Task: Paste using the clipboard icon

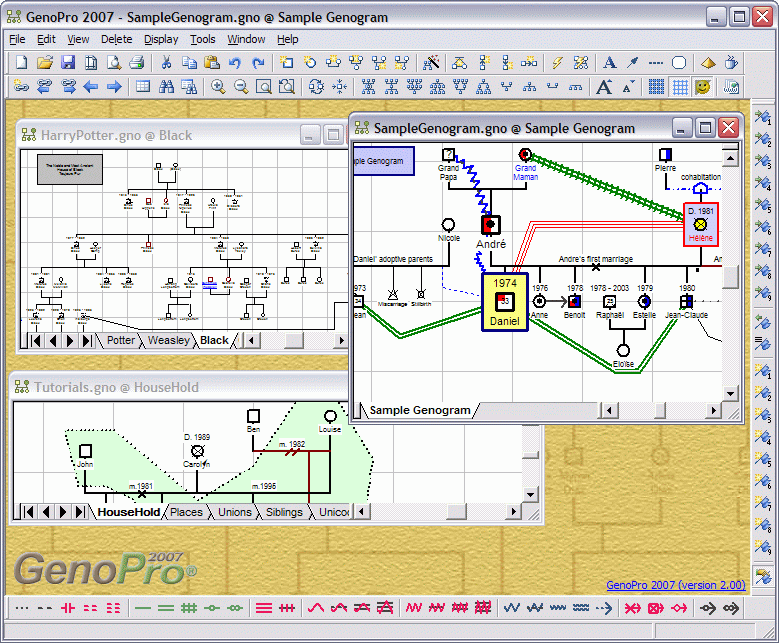Action: pos(212,63)
